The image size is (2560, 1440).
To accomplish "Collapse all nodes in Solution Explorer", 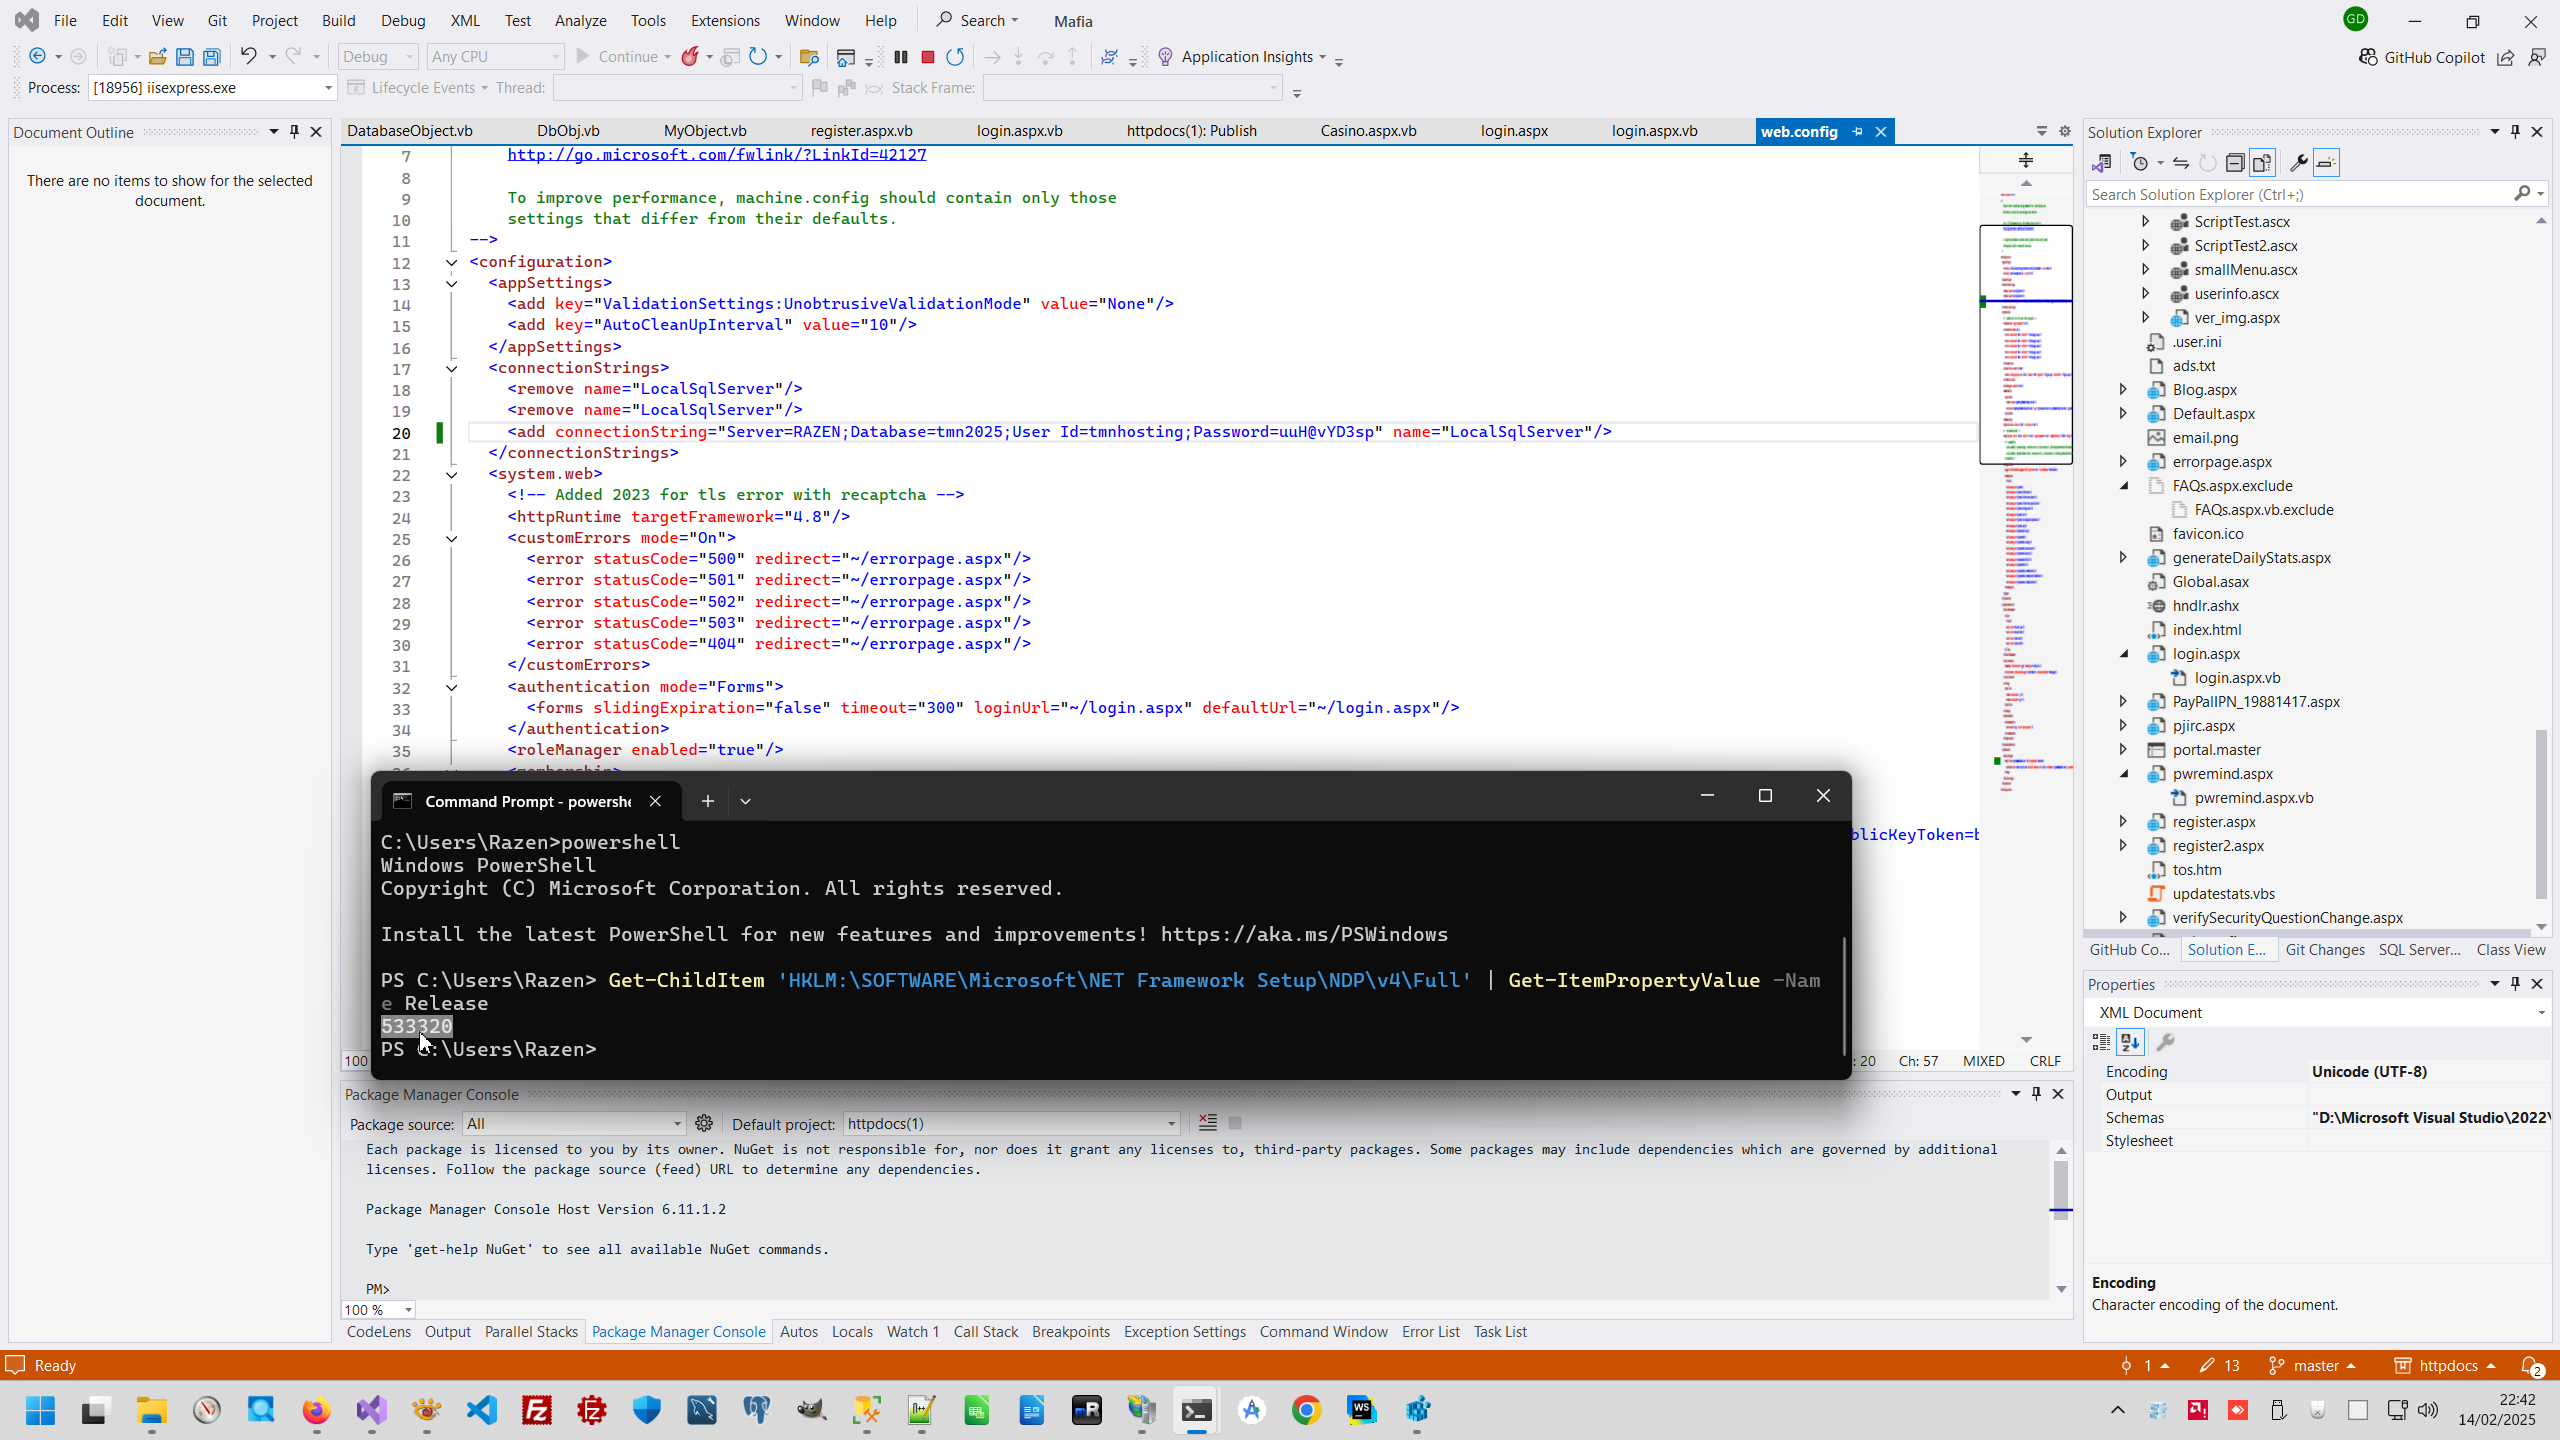I will (x=2234, y=163).
